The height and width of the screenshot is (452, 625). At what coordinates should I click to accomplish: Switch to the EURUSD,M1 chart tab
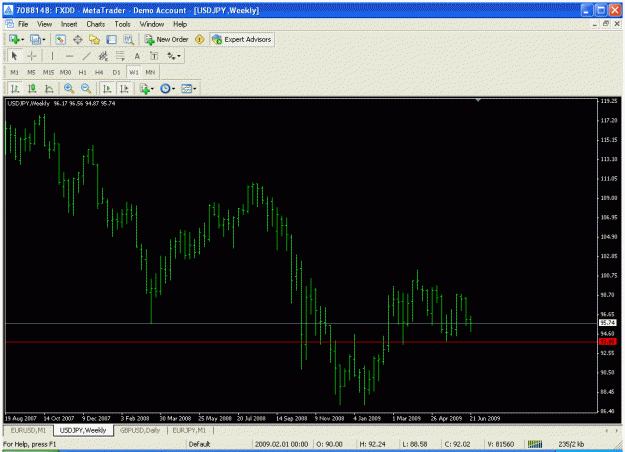tap(28, 430)
